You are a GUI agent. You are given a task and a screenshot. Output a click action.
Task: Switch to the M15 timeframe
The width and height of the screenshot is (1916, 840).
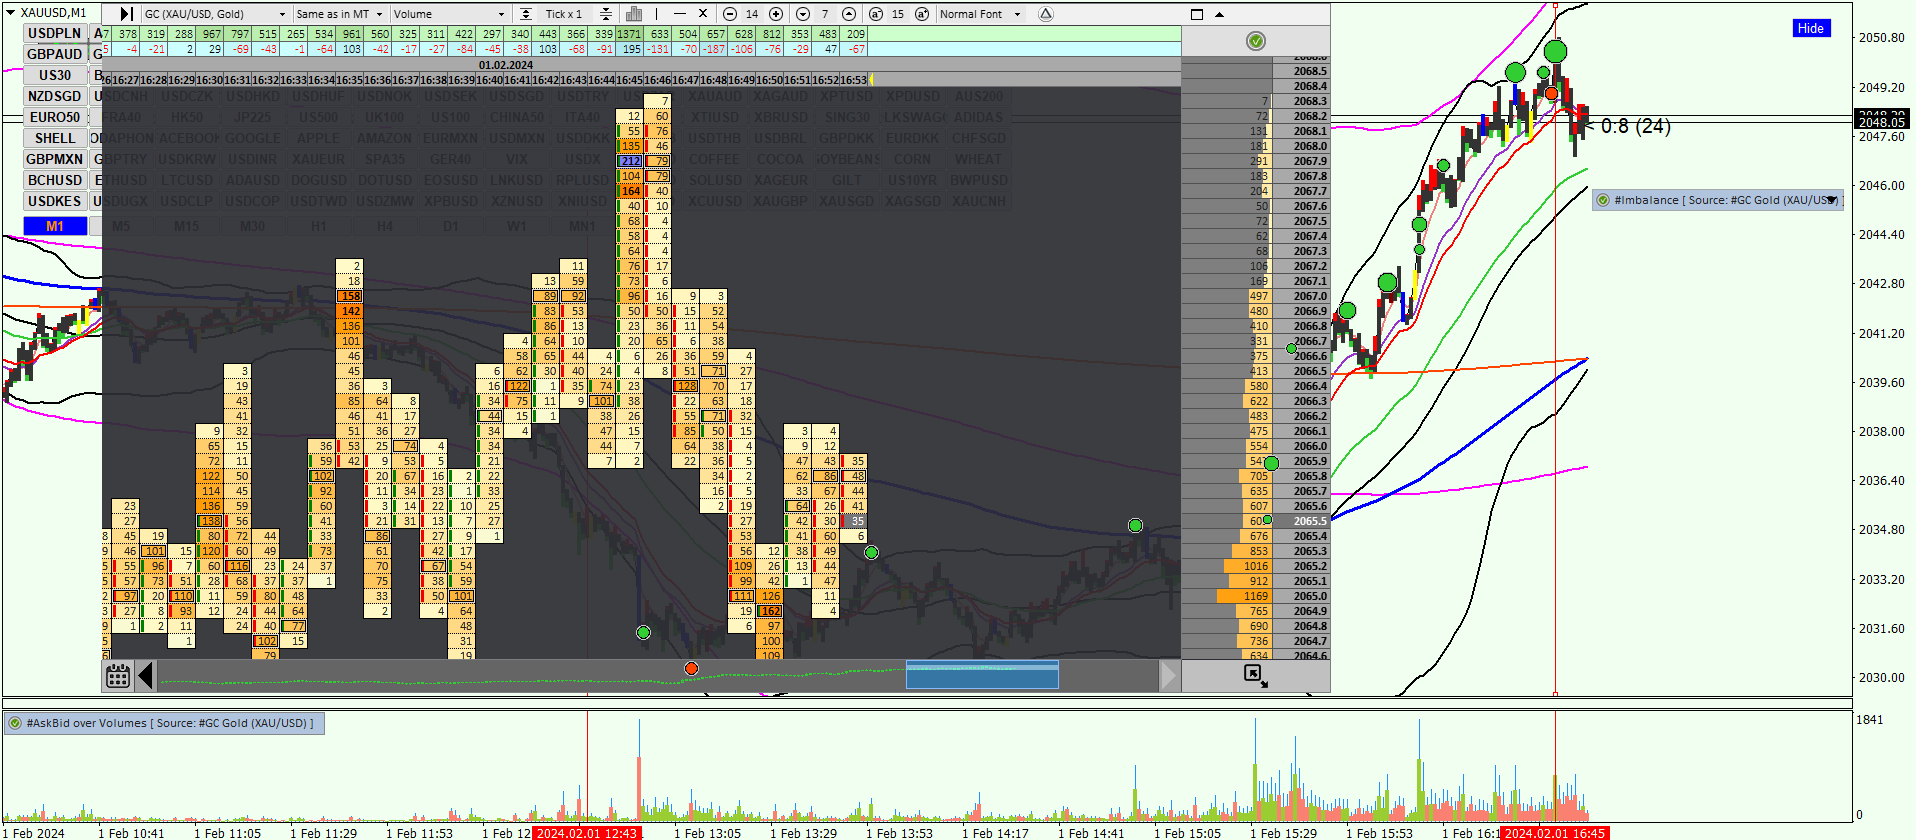(186, 226)
